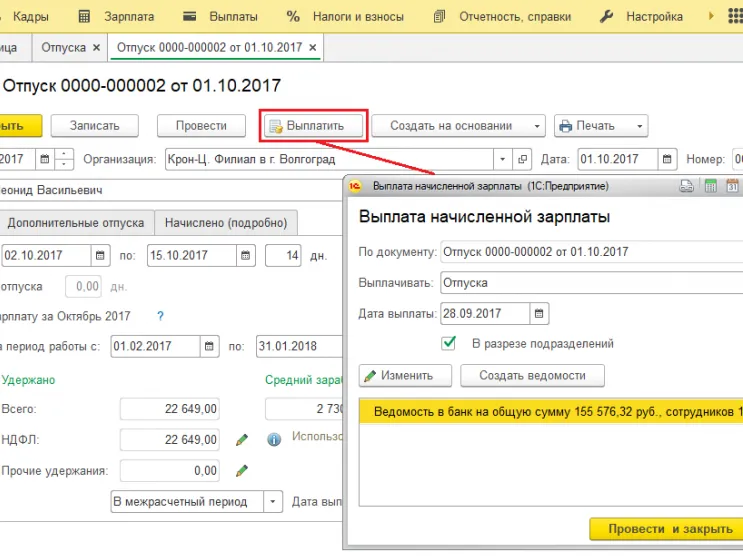Click the Выплачивать field Отпуска
Screen dimensions: 743x556
pos(592,283)
